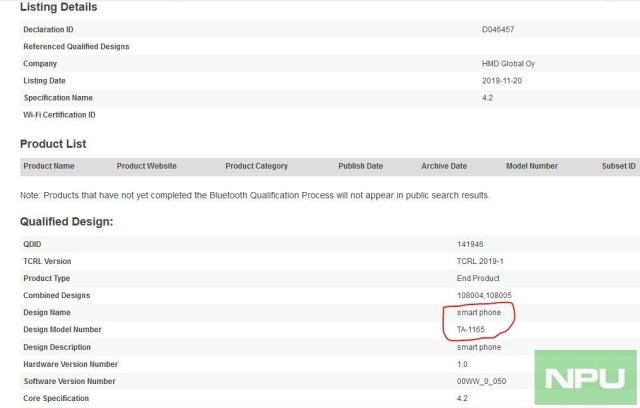This screenshot has height=408, width=640.
Task: Click the Archive Date column header
Action: pos(444,166)
